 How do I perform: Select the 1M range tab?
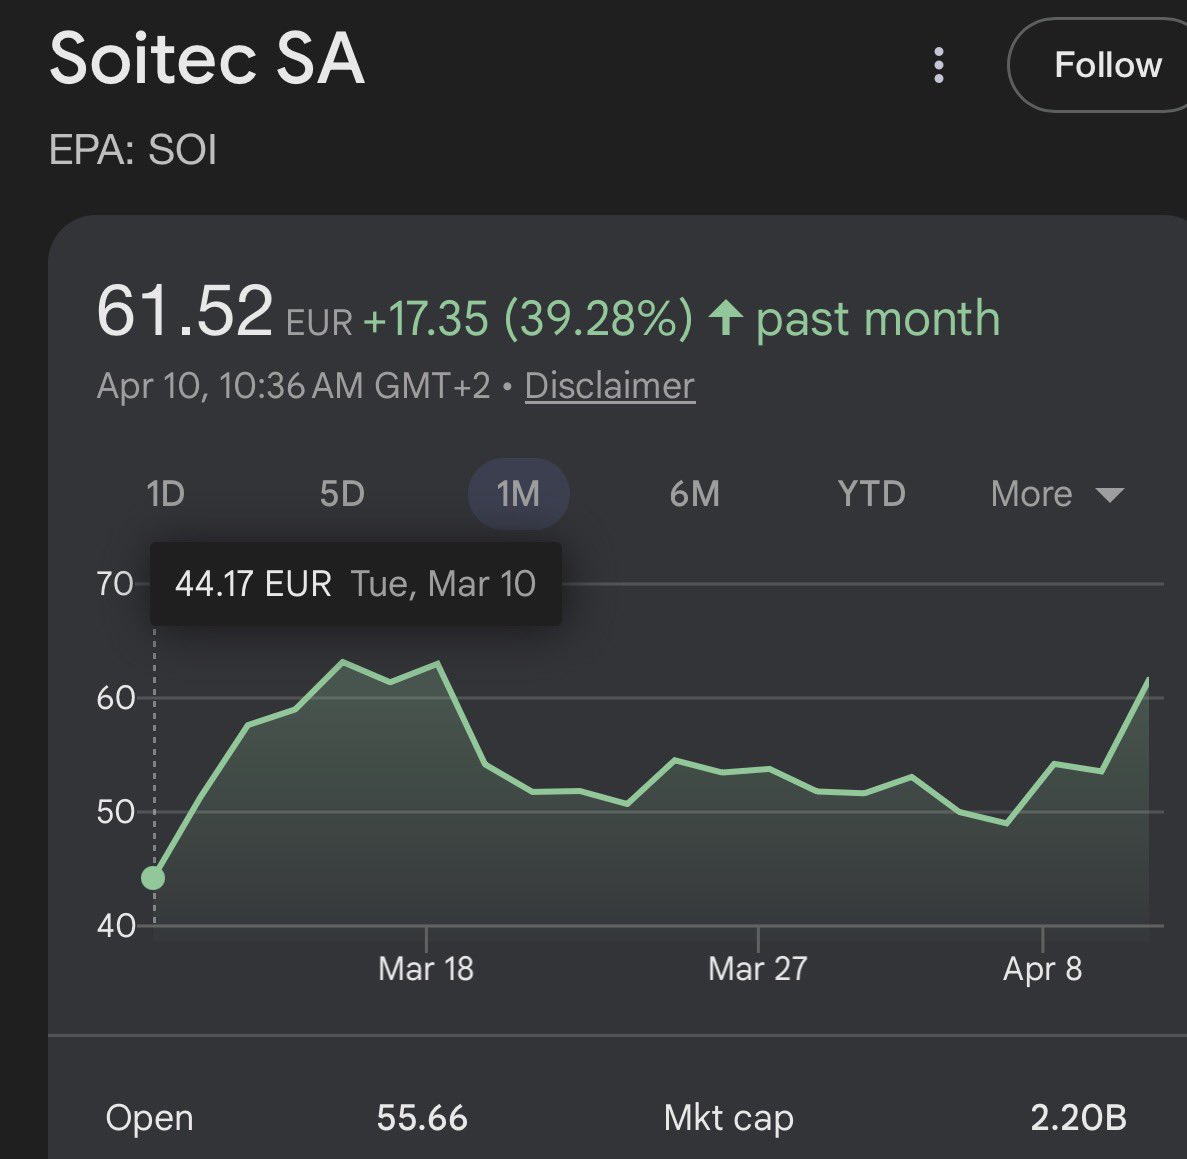pos(519,494)
